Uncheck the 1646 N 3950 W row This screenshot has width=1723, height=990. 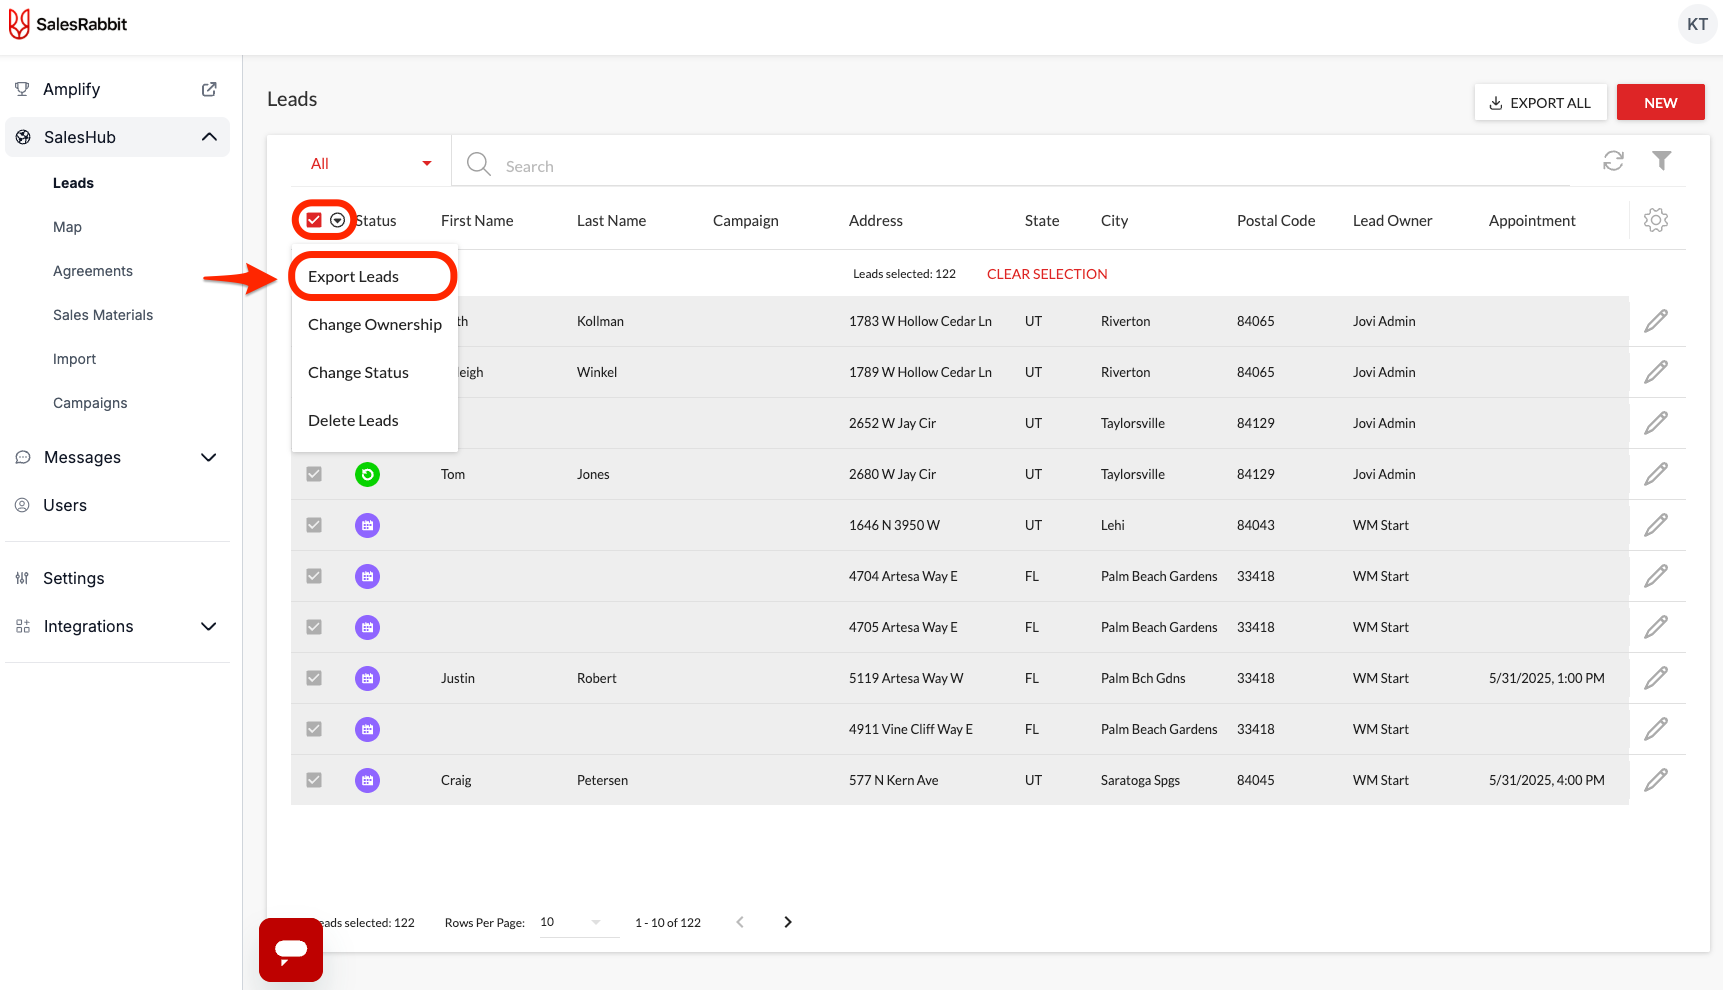pos(314,525)
